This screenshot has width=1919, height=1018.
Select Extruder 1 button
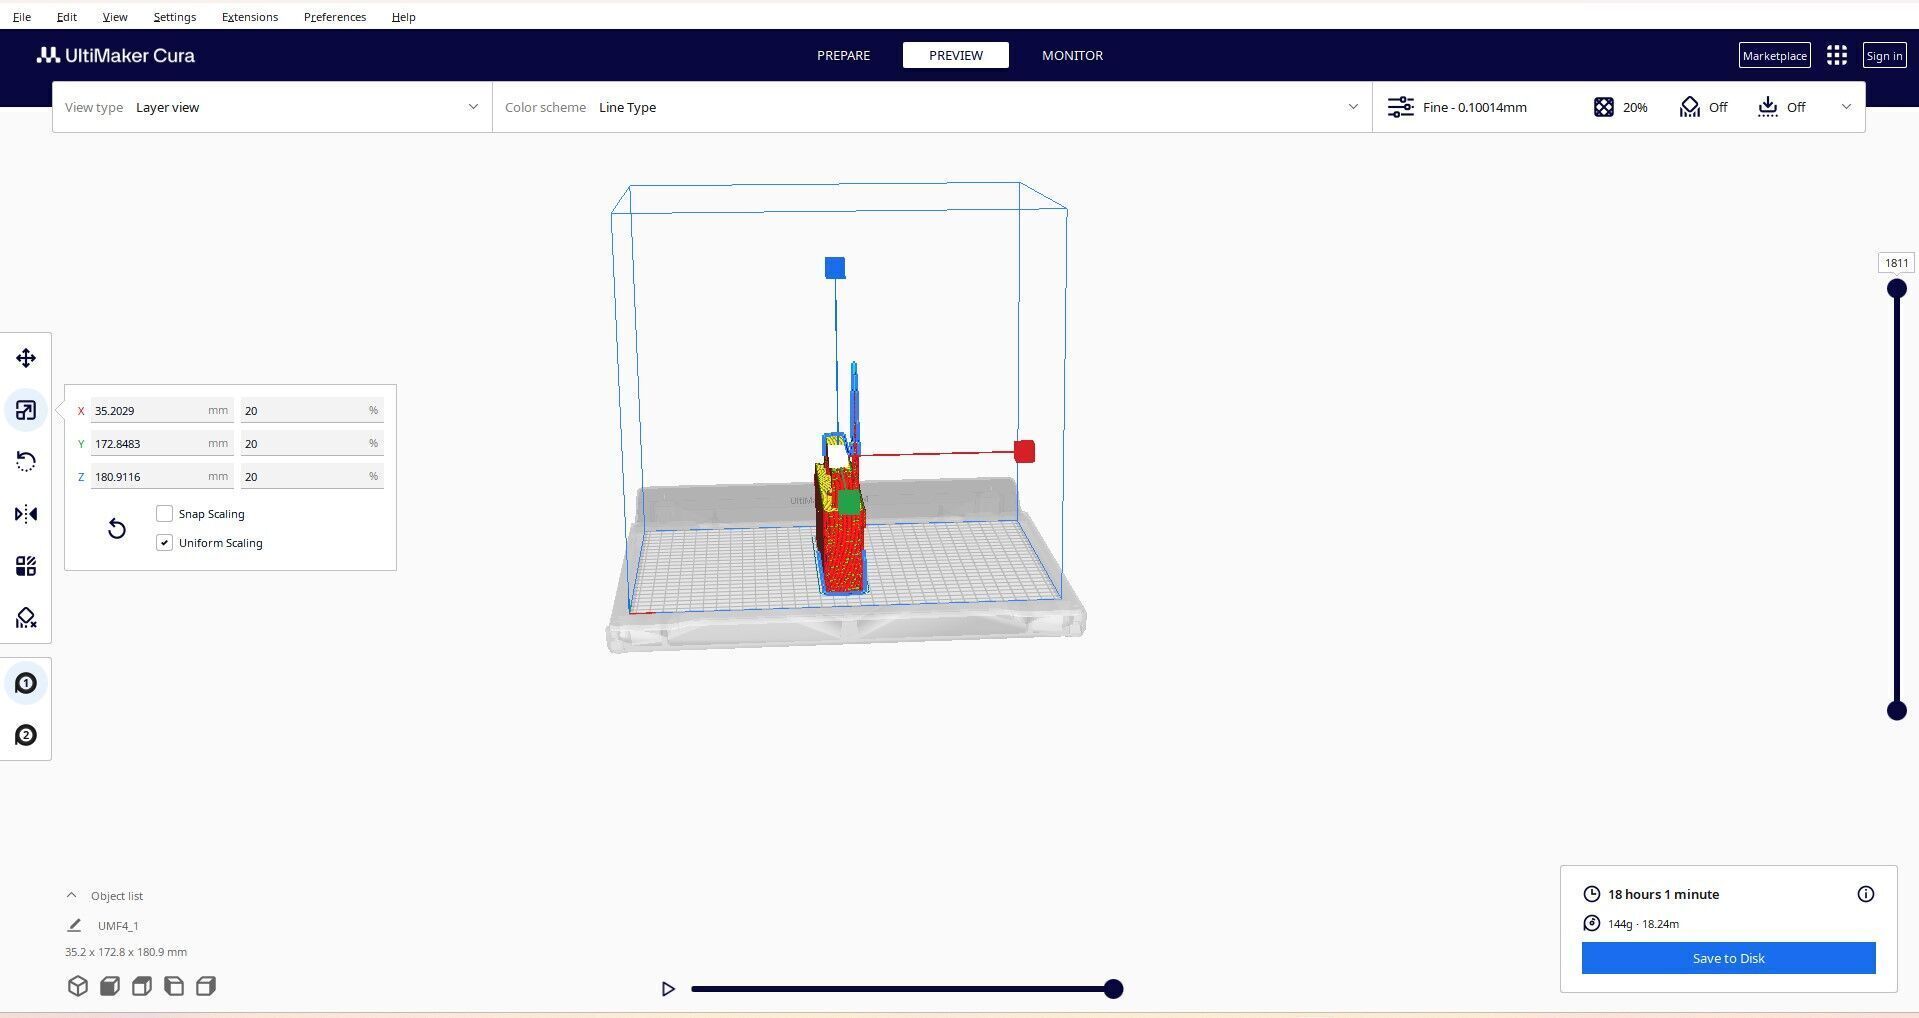pyautogui.click(x=26, y=683)
